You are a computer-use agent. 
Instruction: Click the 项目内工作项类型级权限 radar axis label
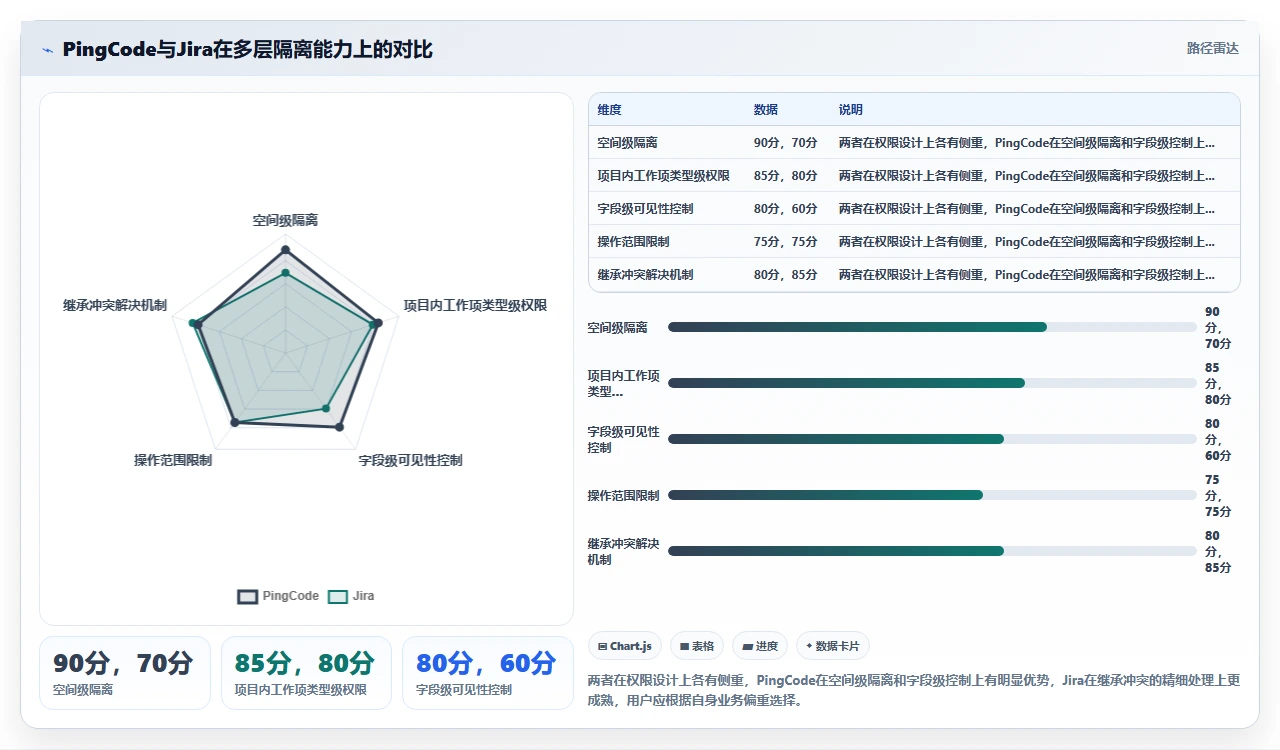475,305
